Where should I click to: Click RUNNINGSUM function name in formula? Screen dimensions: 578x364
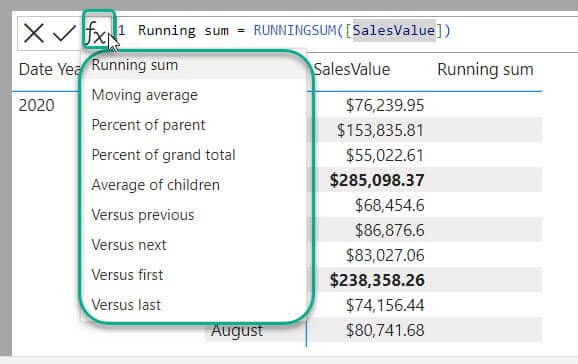295,30
